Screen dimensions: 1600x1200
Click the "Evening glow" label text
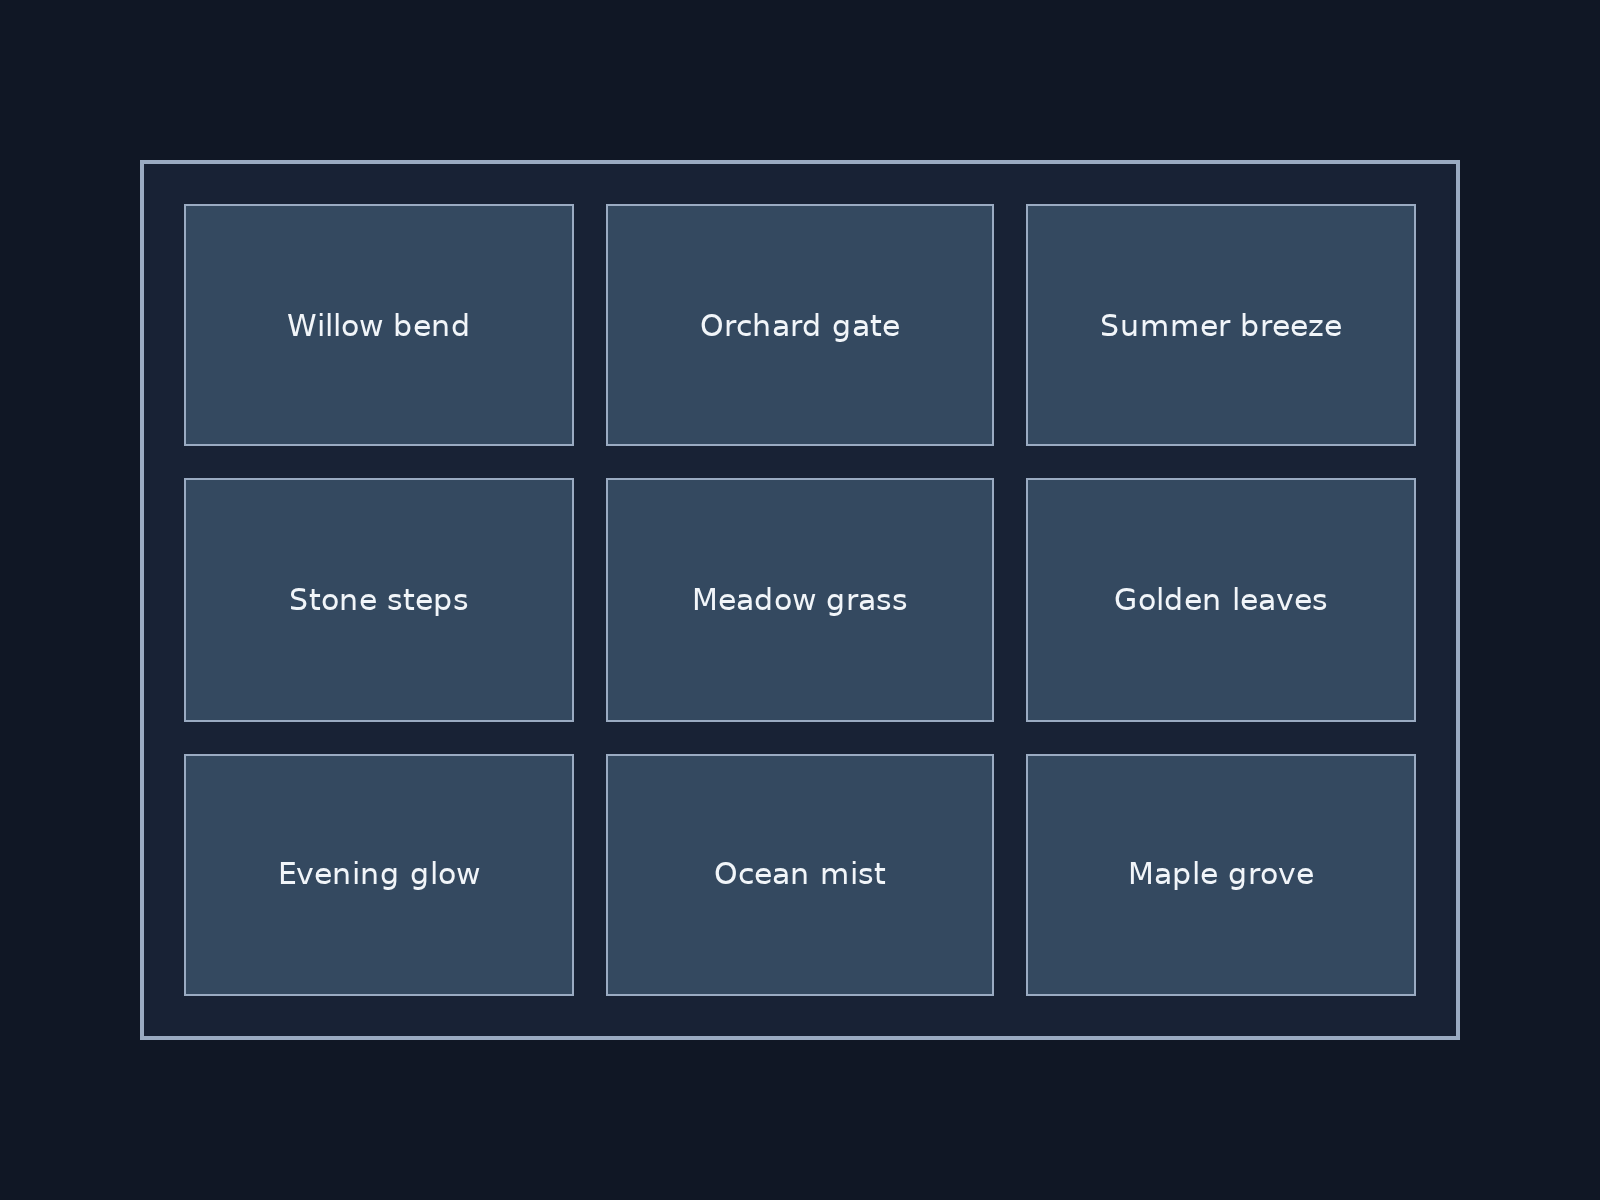379,875
